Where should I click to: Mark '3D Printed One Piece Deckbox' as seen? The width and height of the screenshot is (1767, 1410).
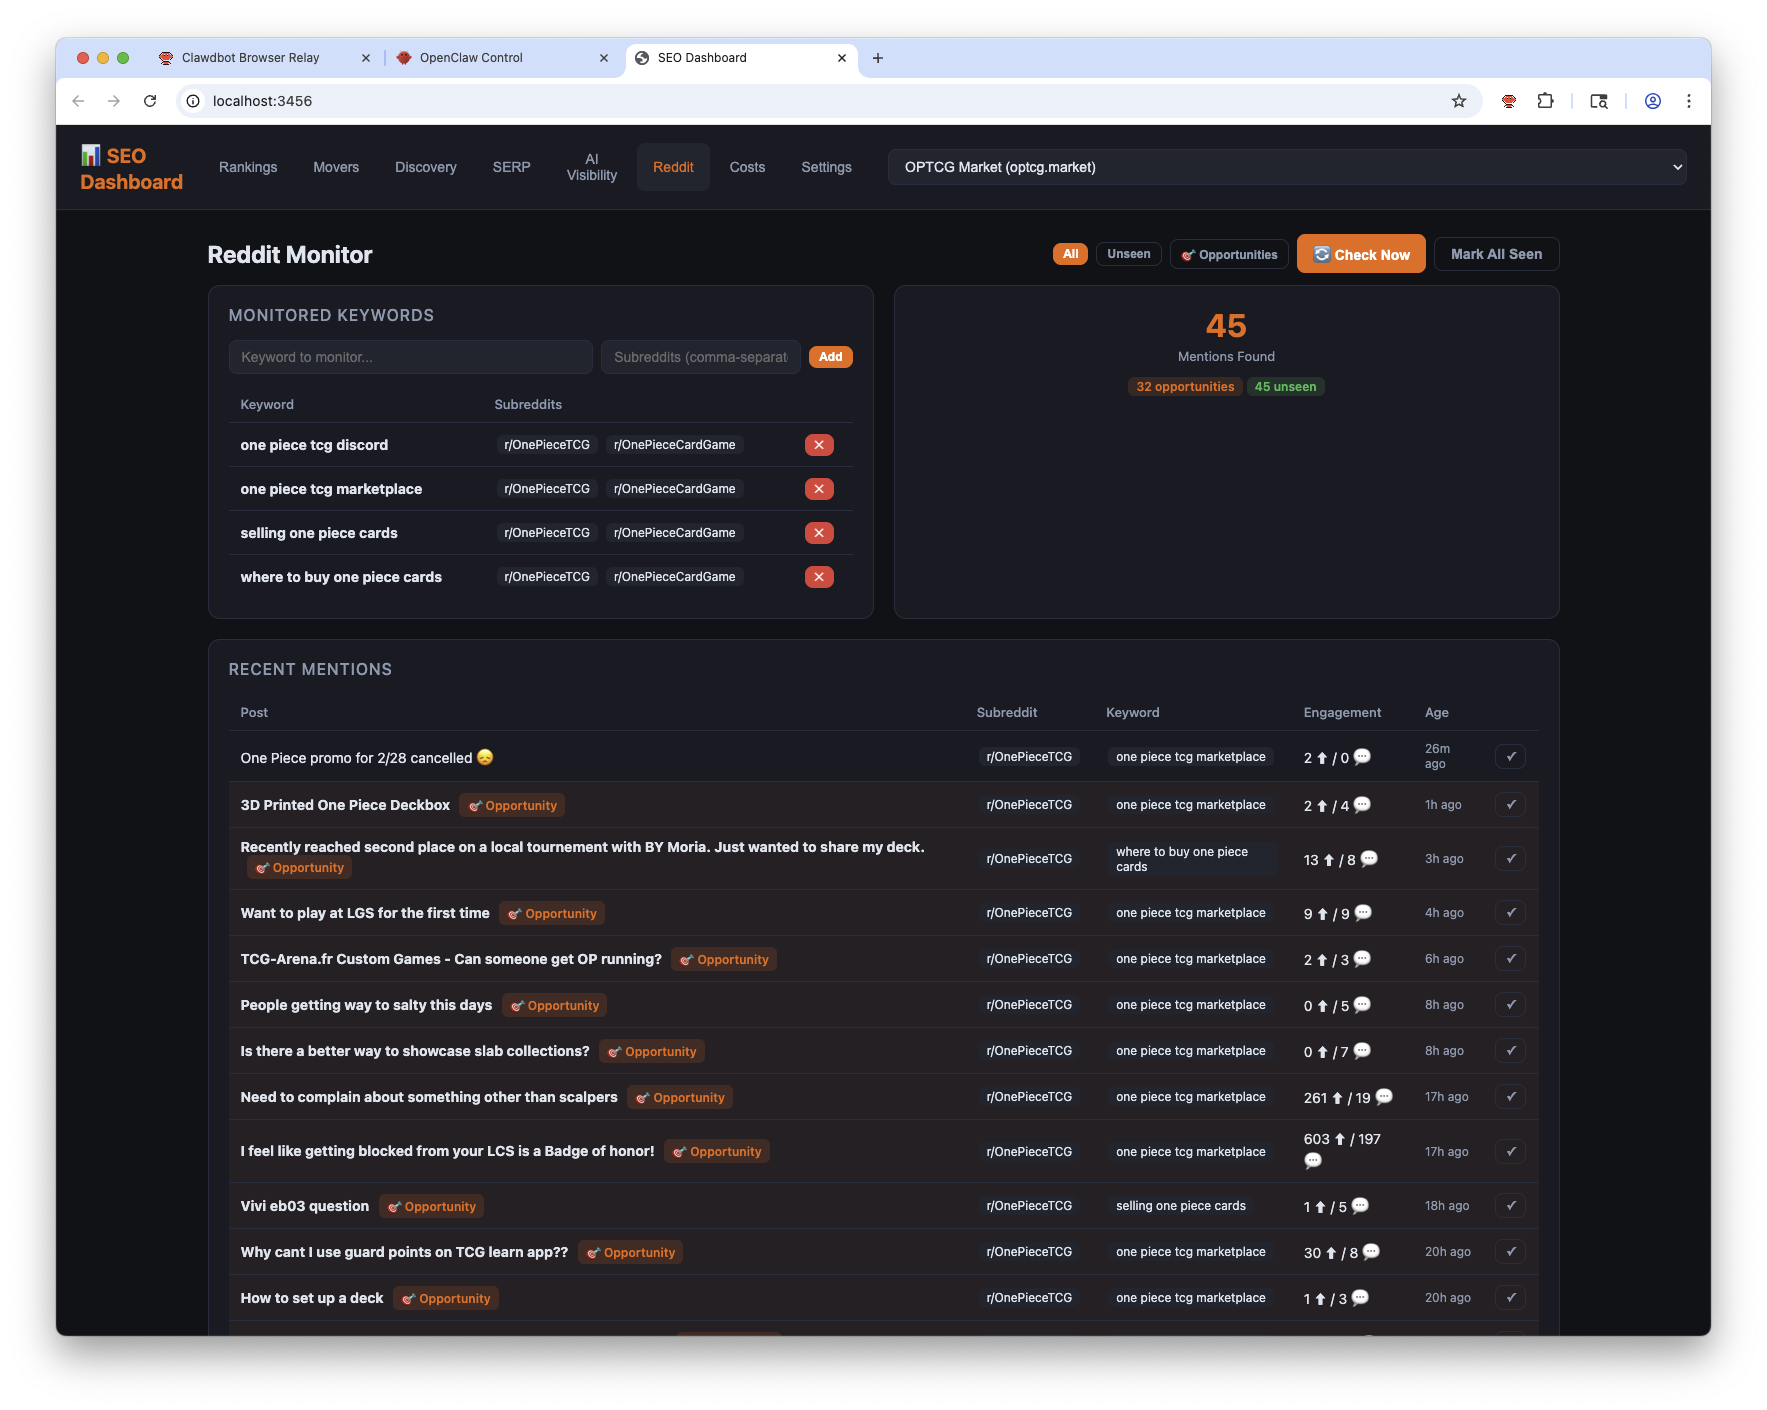[1510, 805]
